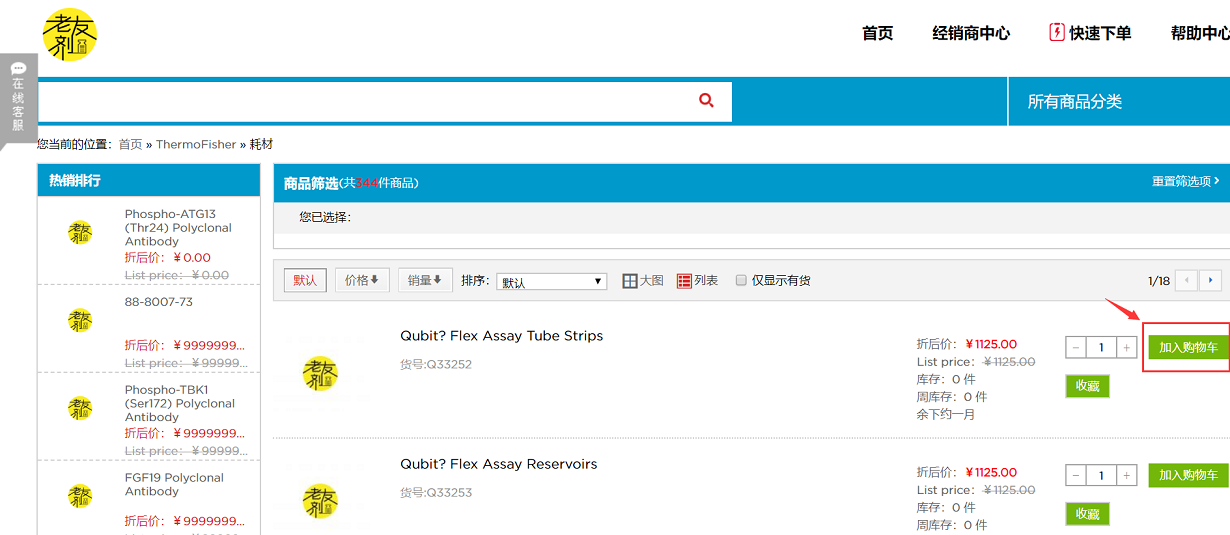The image size is (1230, 535).
Task: Decrease quantity for Tube Strips
Action: 1076,348
